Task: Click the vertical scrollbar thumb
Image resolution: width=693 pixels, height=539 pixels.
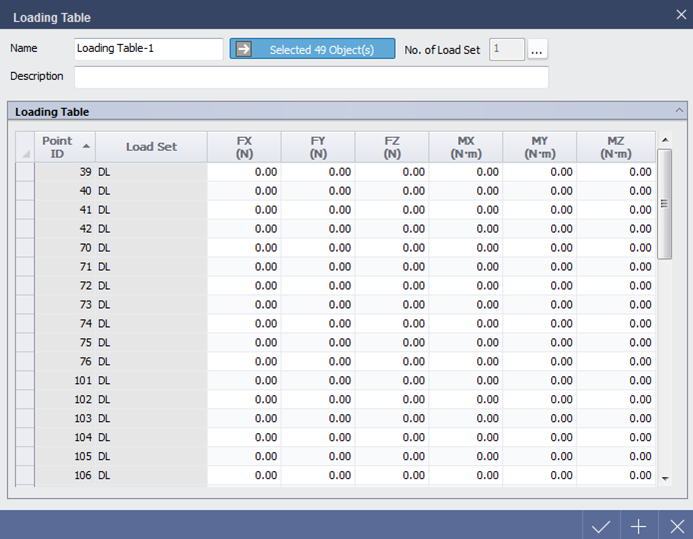Action: click(x=665, y=202)
